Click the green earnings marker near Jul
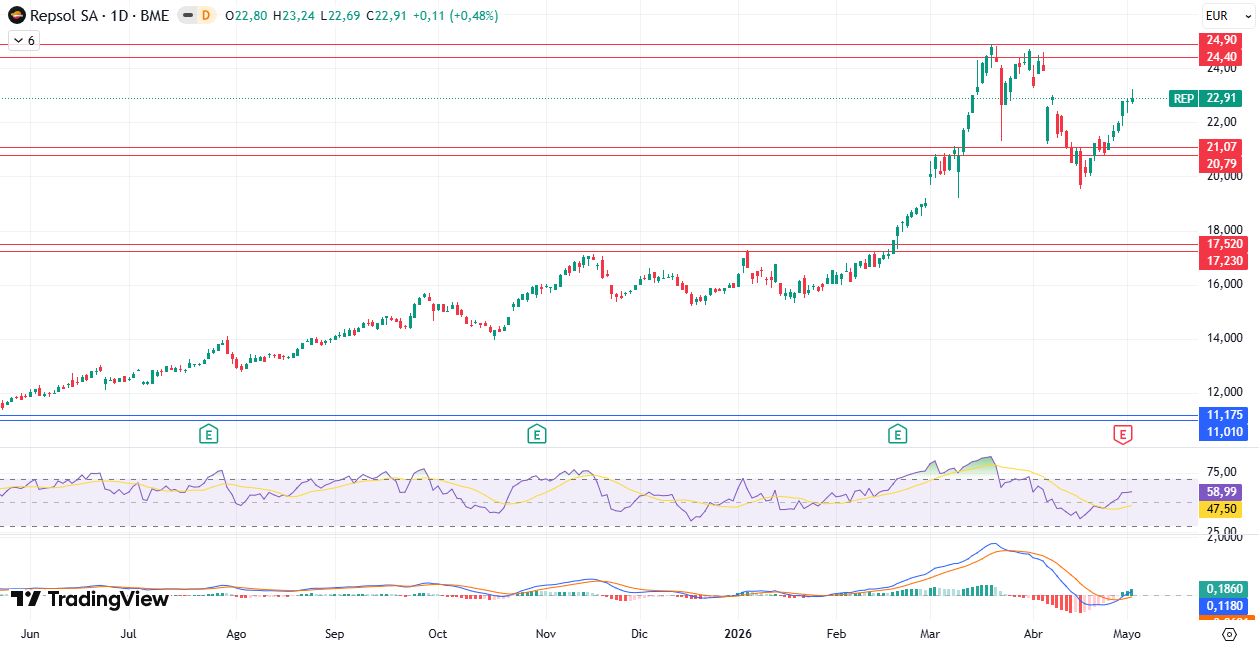This screenshot has width=1259, height=647. (208, 434)
